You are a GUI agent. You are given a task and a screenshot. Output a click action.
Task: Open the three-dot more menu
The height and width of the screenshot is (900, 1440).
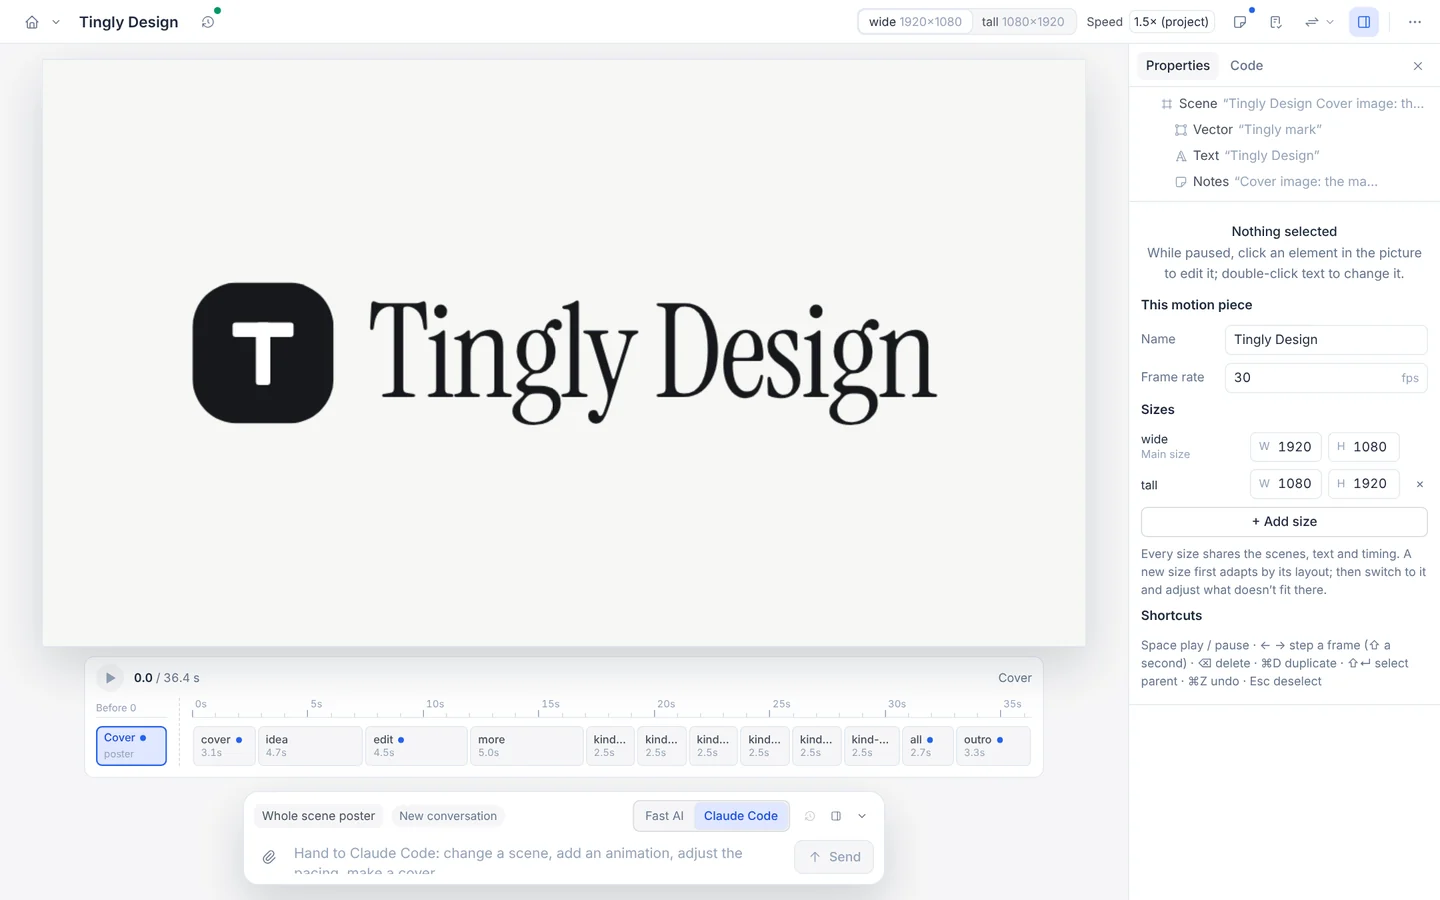pos(1414,22)
